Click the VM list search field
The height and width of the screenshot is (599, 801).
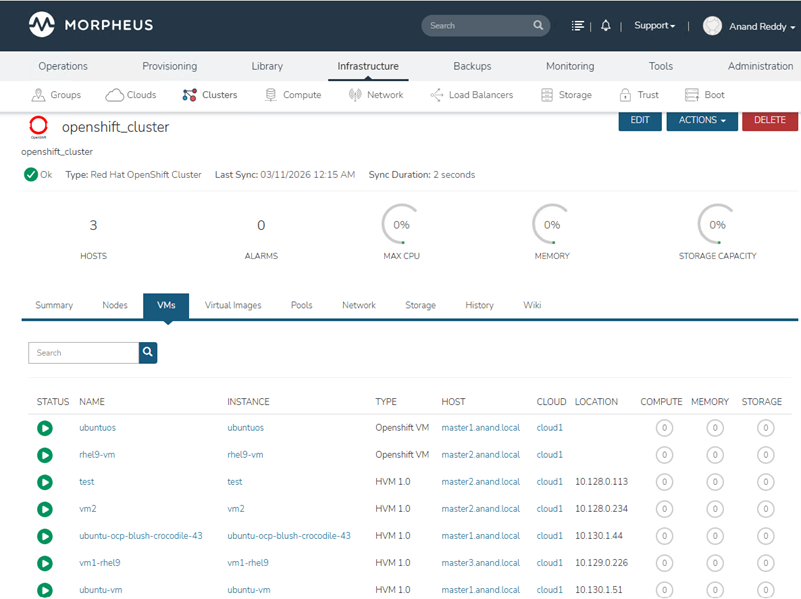83,352
